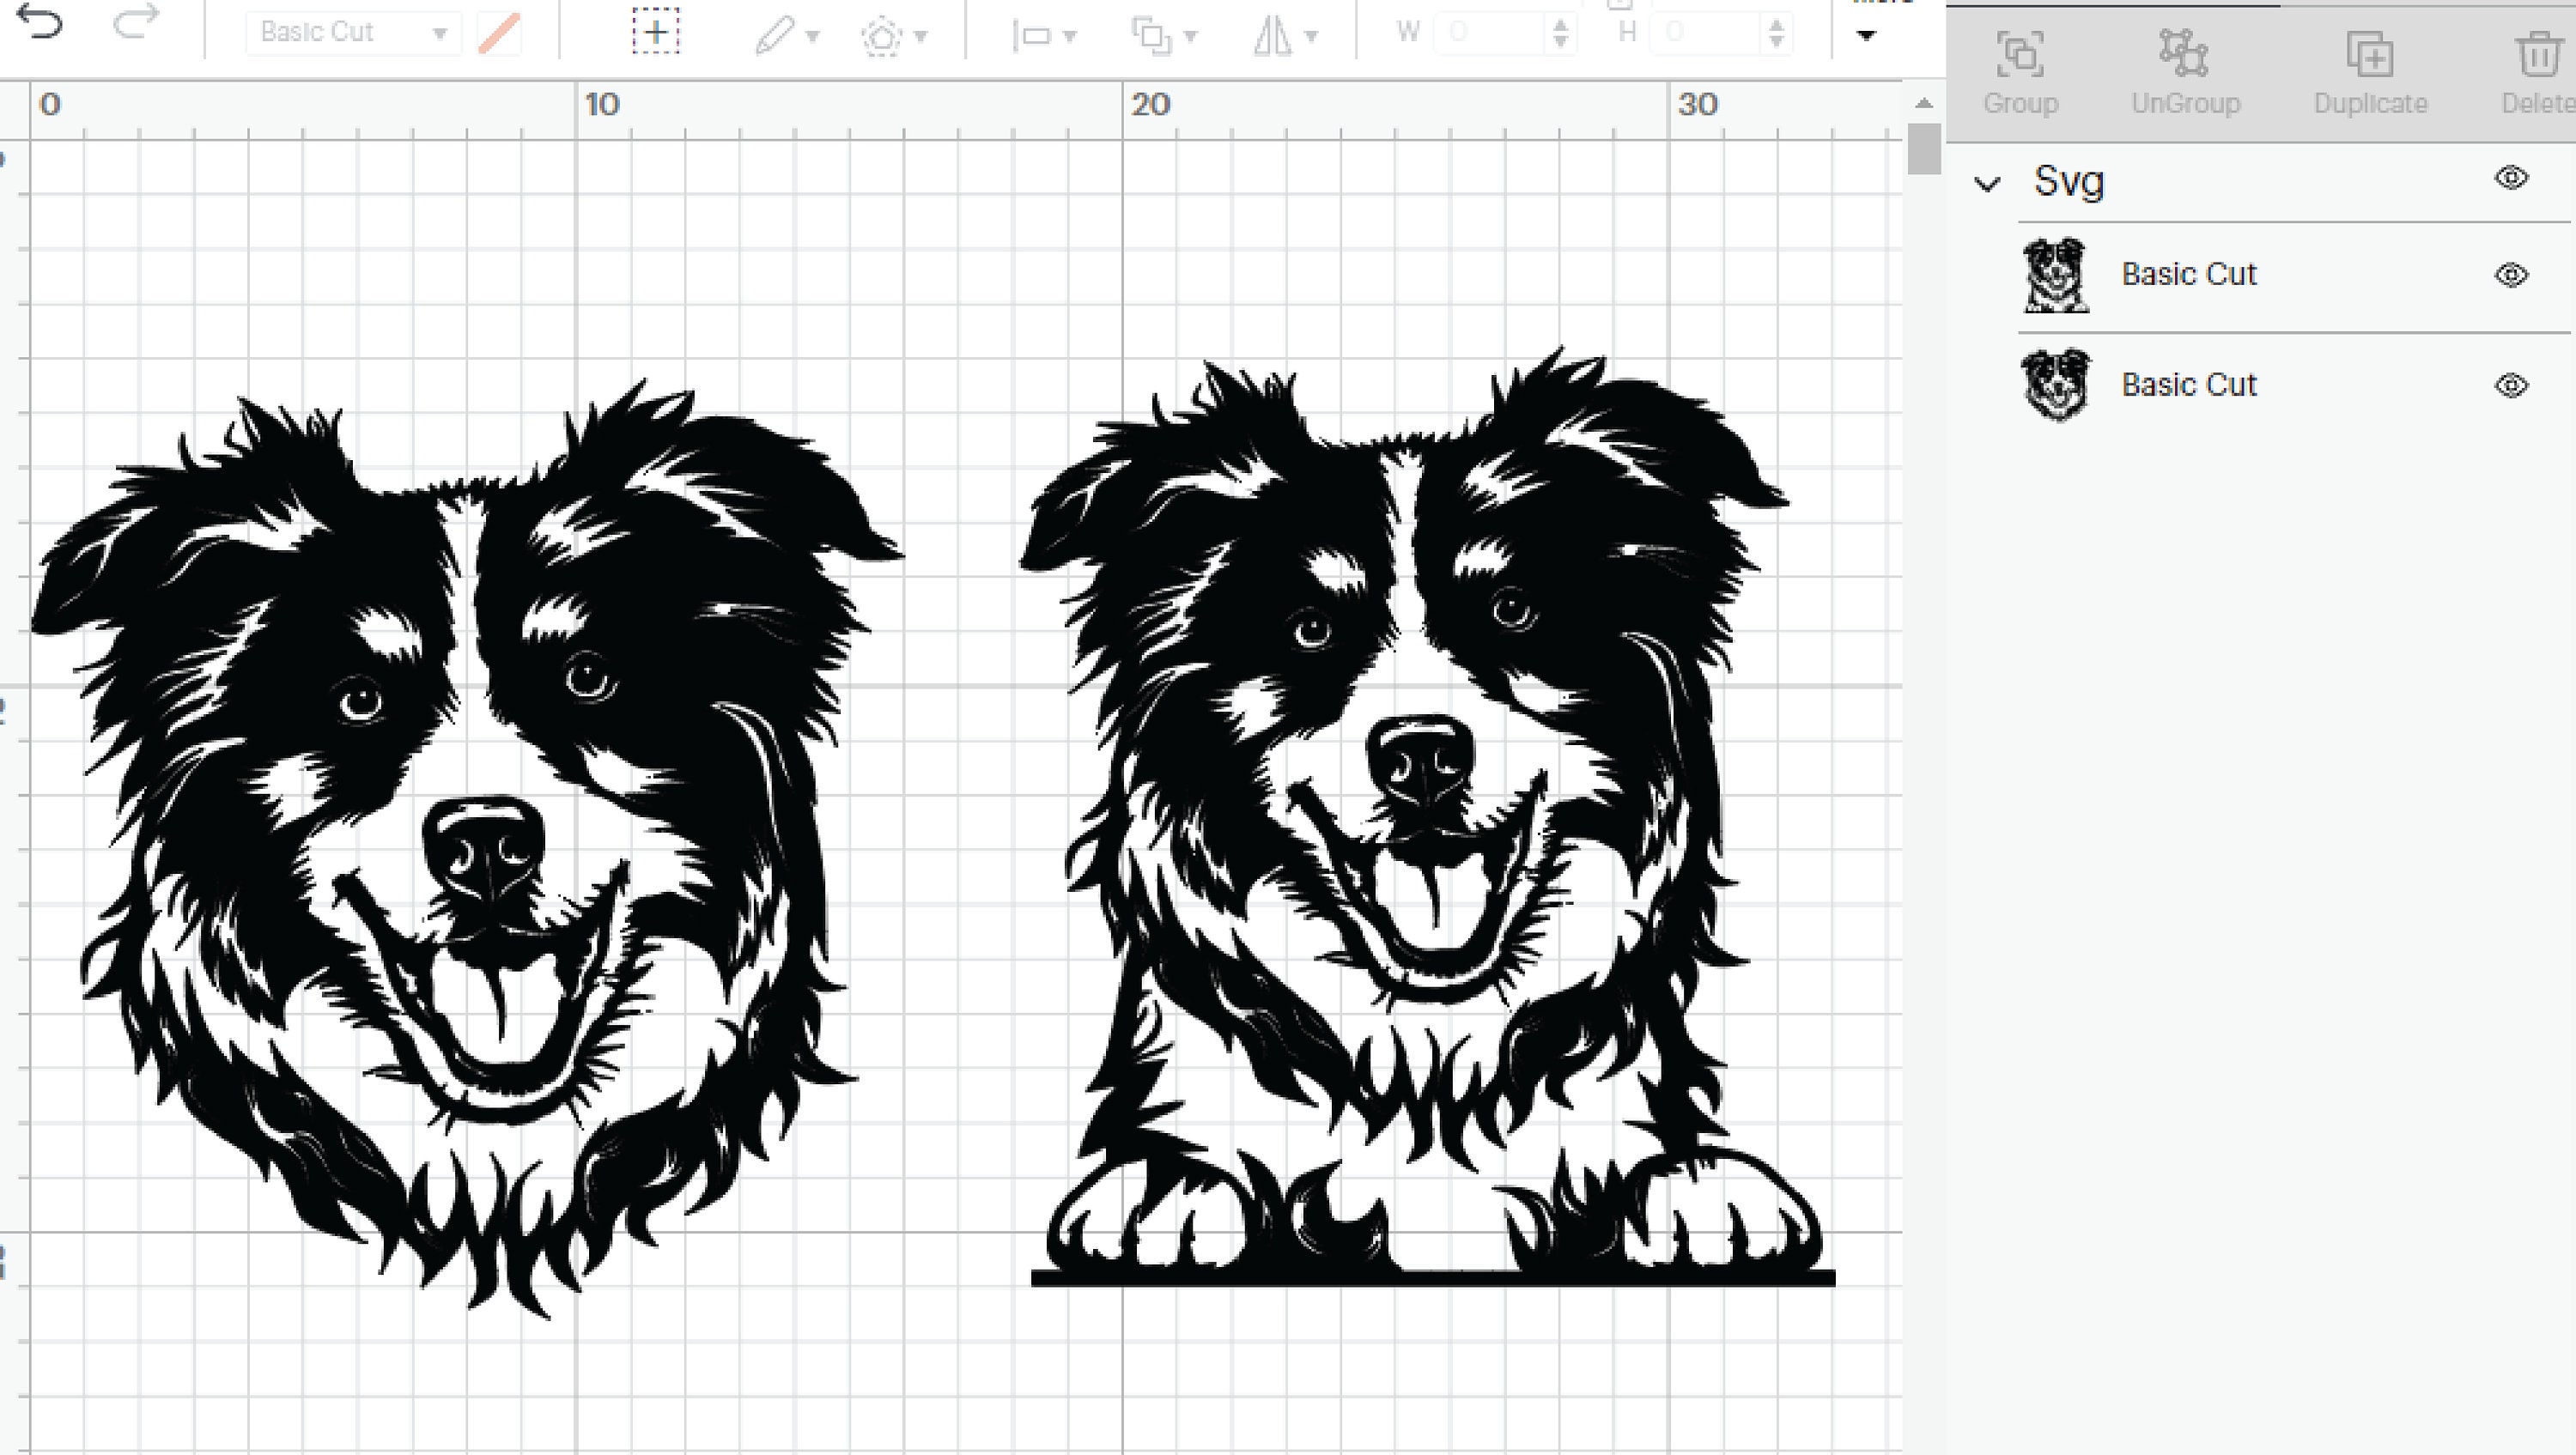
Task: Collapse the Svg layer group
Action: click(1988, 182)
